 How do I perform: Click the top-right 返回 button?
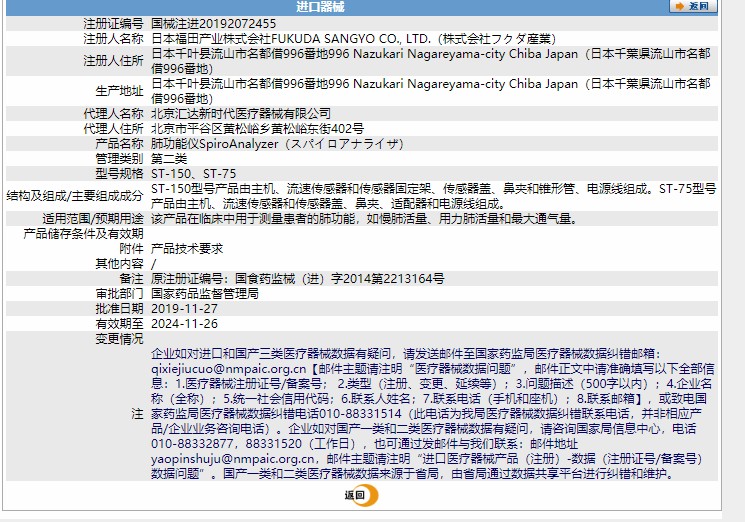(693, 6)
